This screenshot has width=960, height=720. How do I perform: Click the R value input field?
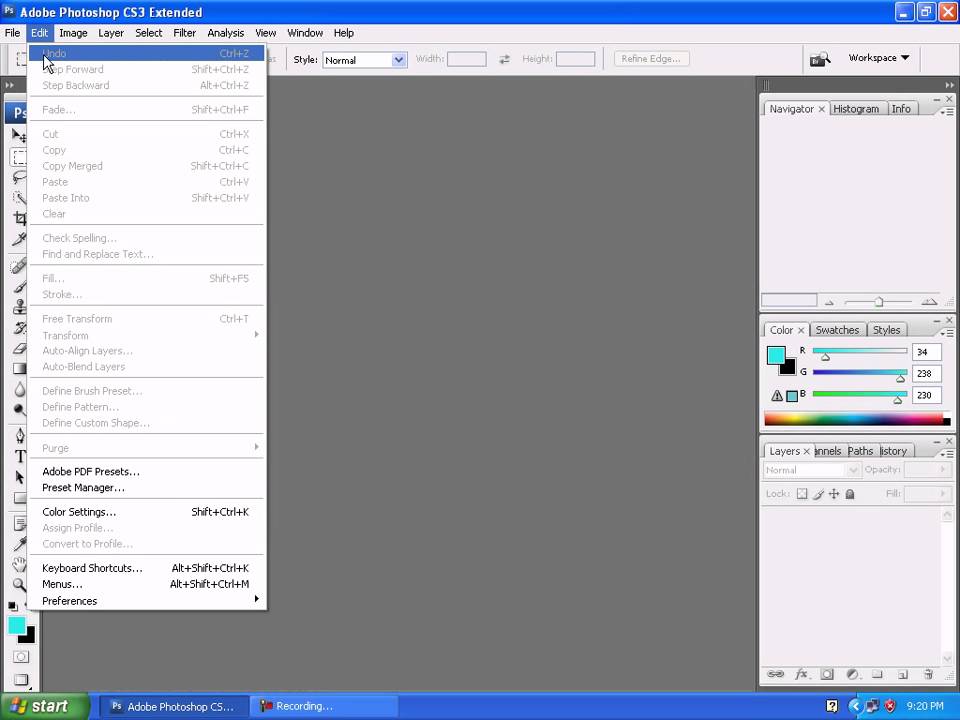coord(926,352)
